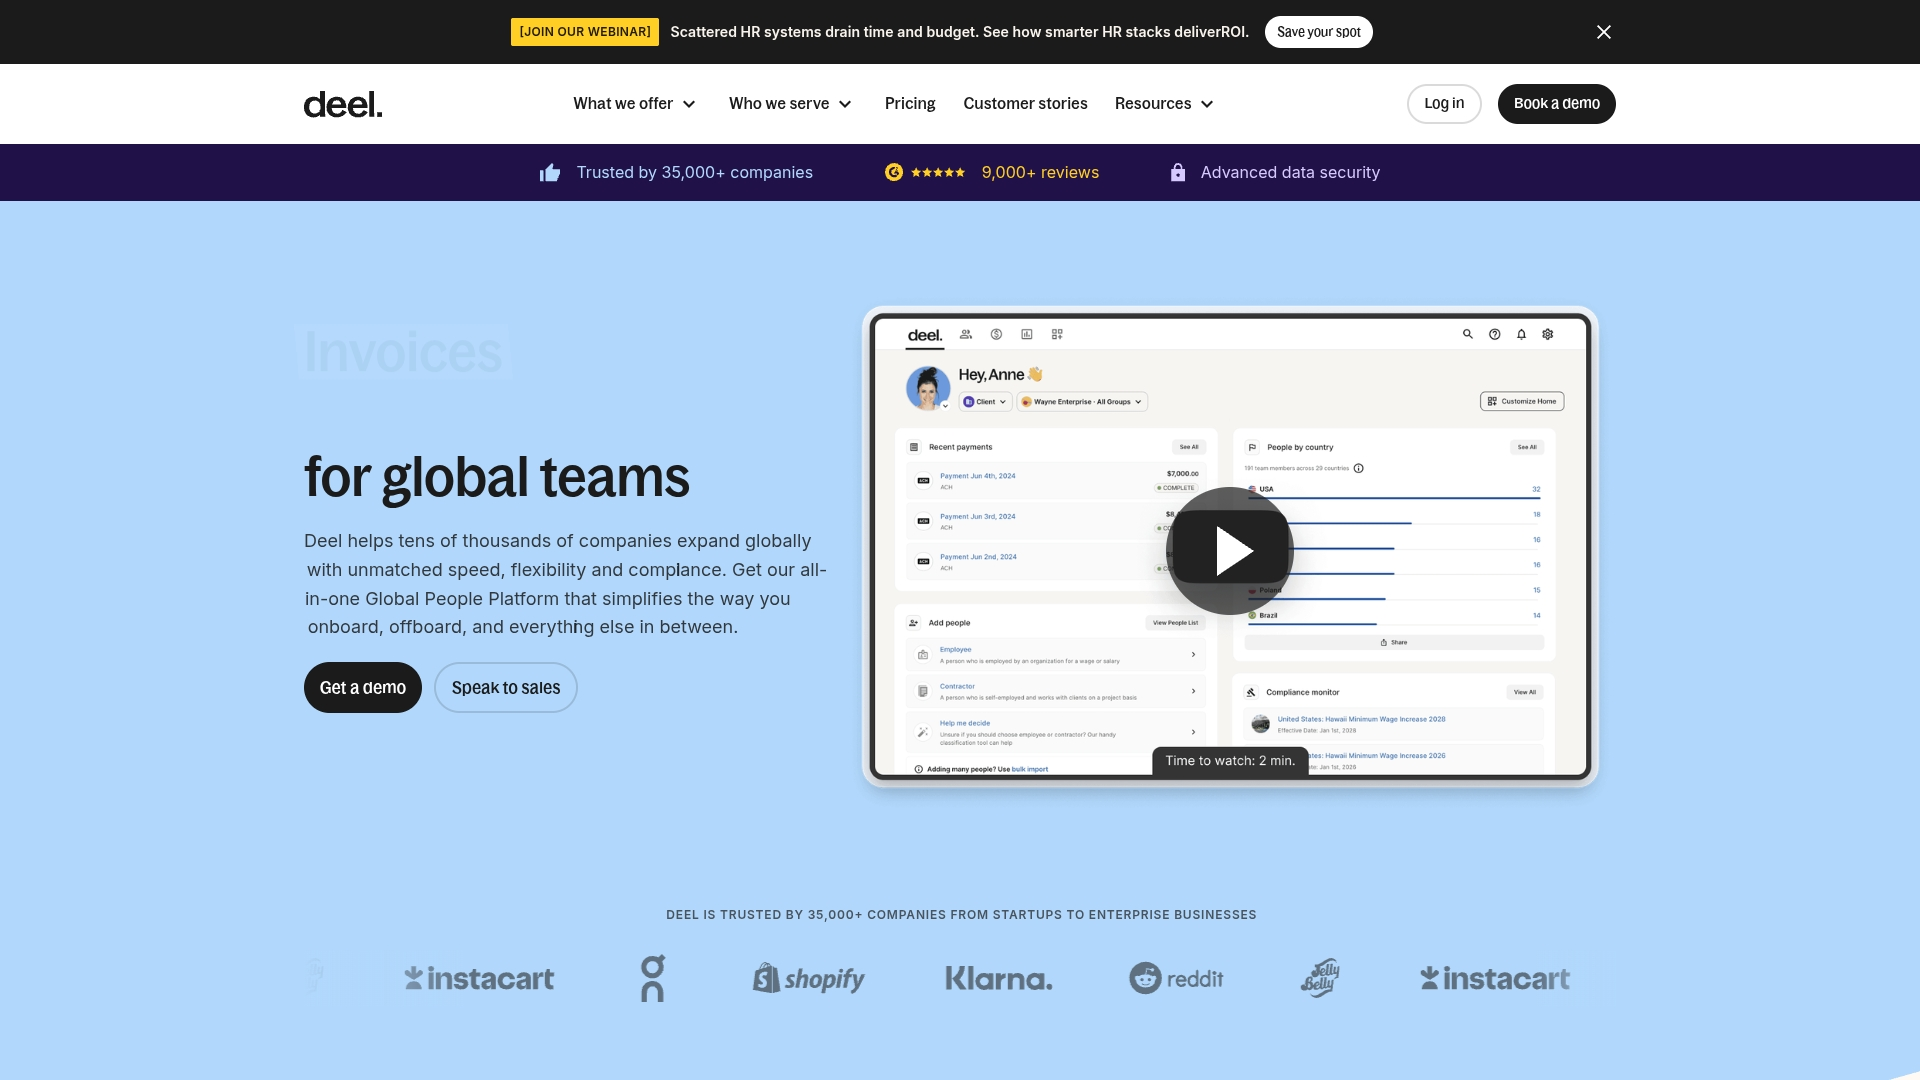Viewport: 1920px width, 1080px height.
Task: Open the Client dropdown in dashboard
Action: coord(985,402)
